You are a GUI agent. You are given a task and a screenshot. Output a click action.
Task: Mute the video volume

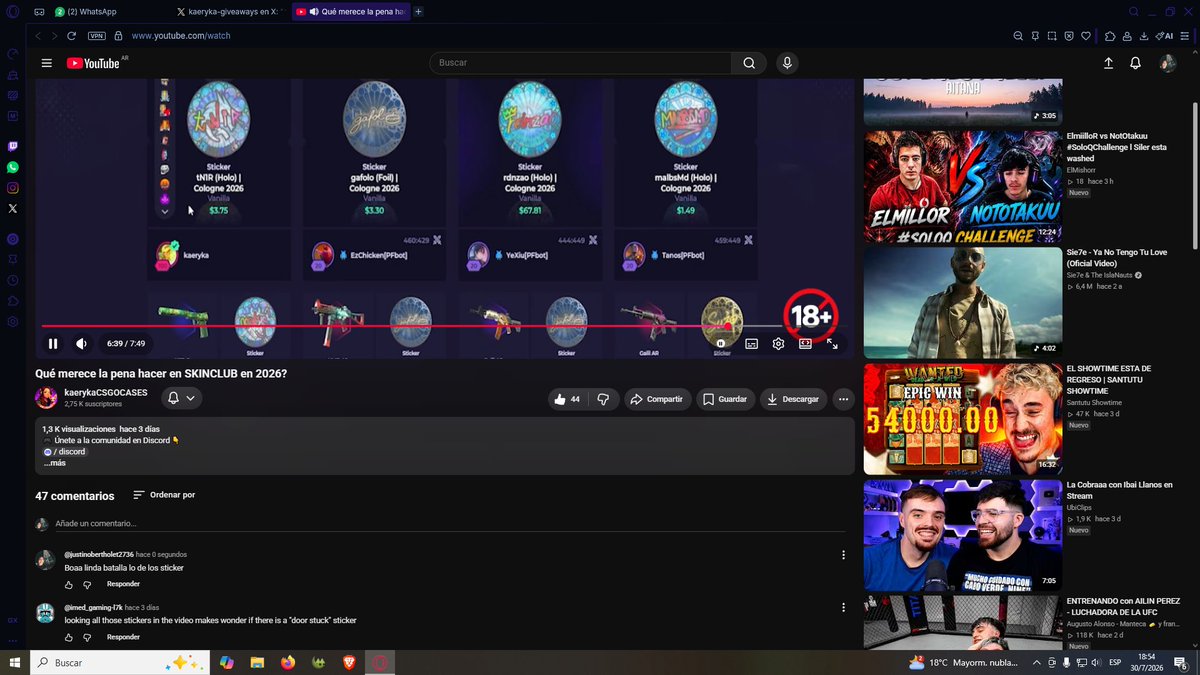pos(81,343)
